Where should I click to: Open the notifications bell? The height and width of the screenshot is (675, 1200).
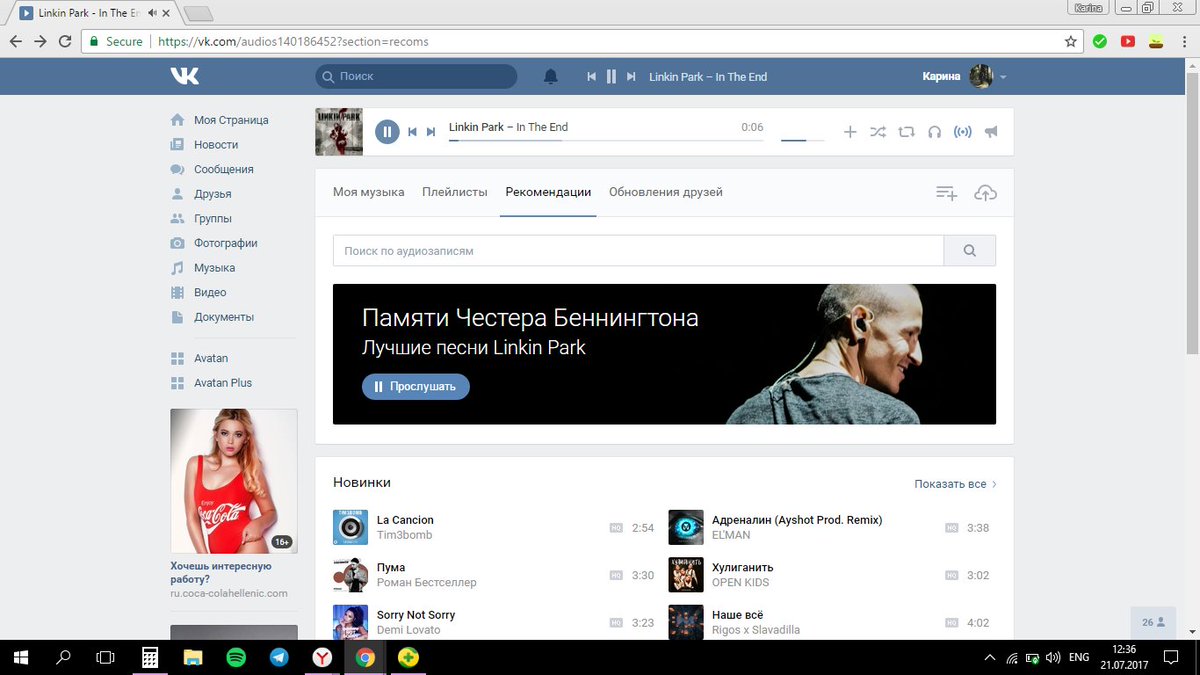[x=551, y=76]
